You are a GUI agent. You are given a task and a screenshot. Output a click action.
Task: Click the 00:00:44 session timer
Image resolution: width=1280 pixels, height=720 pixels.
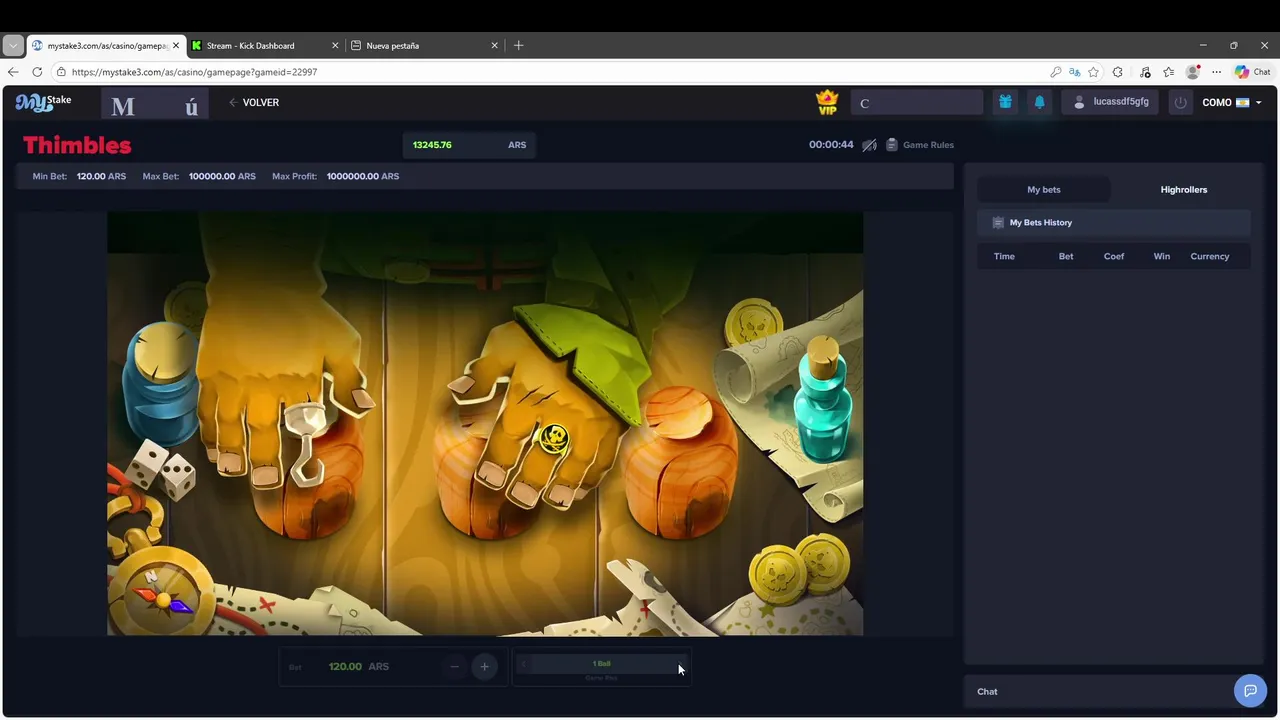click(831, 145)
